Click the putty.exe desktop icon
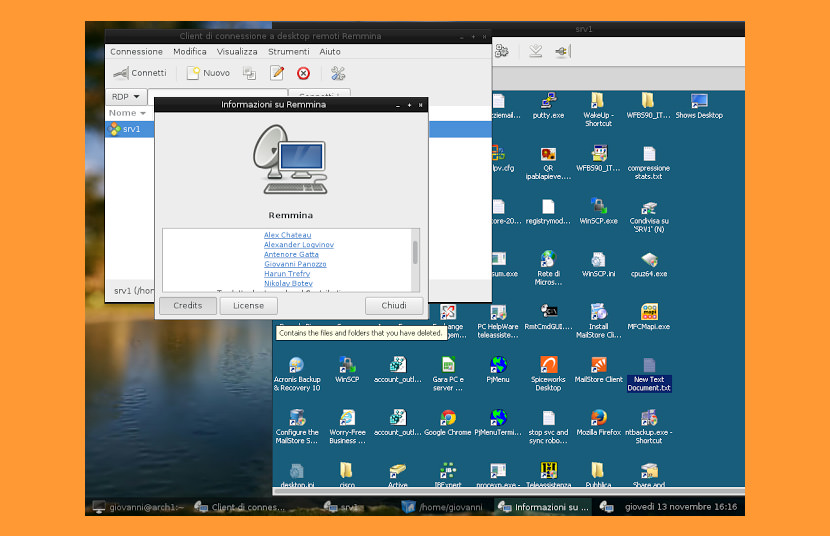The image size is (830, 536). tap(548, 105)
